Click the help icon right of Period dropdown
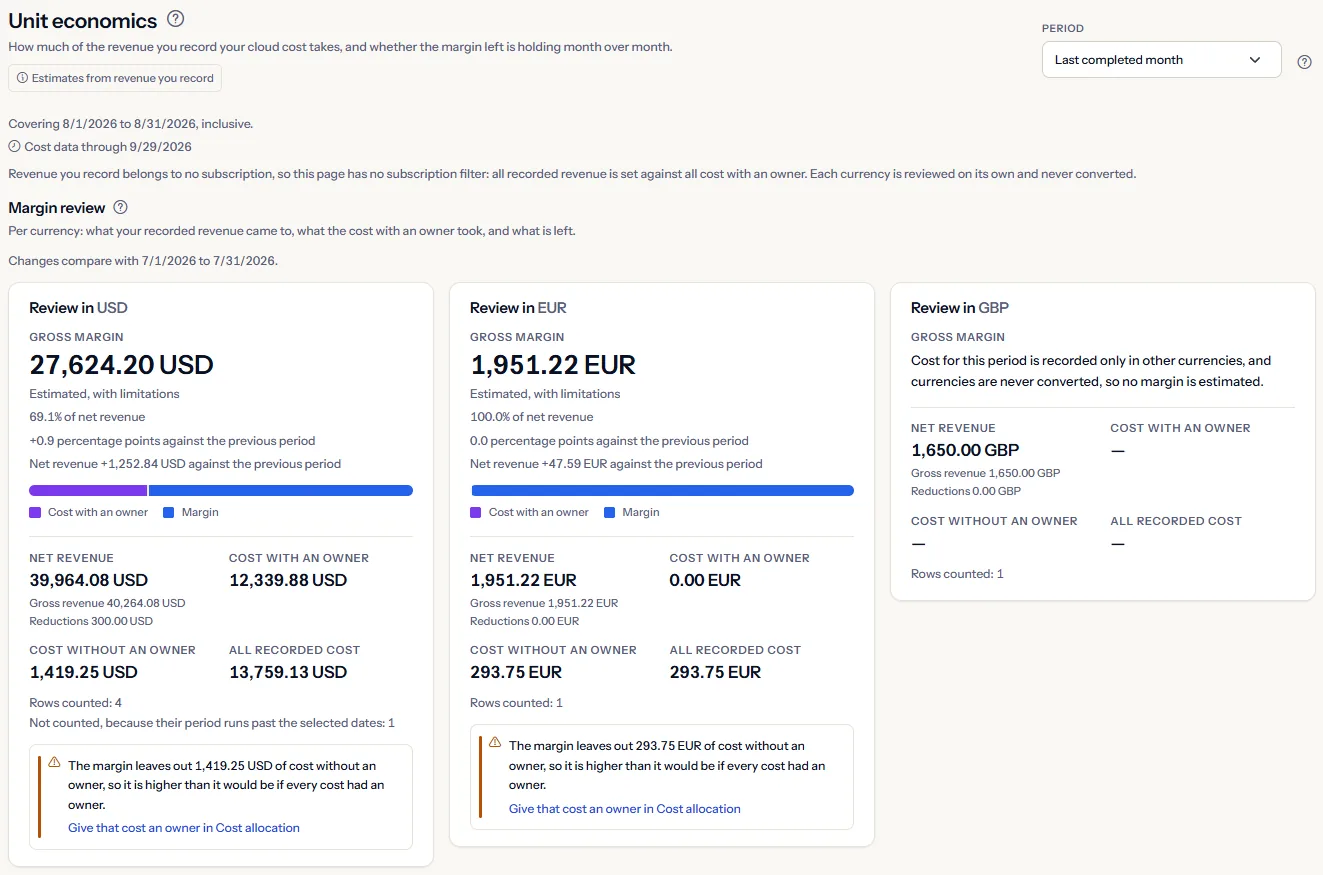The image size is (1323, 875). 1304,62
